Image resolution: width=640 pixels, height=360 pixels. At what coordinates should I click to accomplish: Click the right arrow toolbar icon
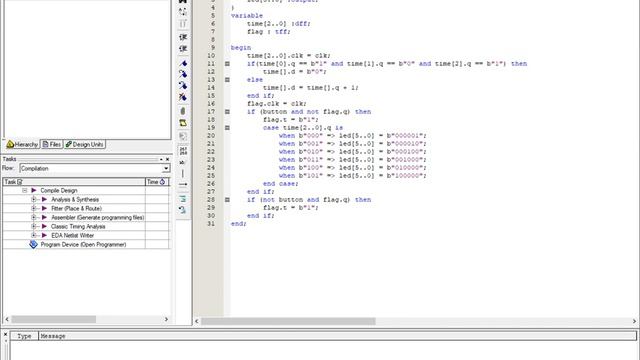pos(183,184)
